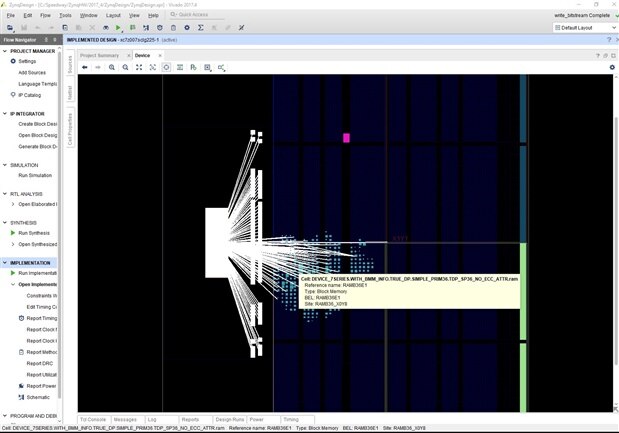Expand Open Synthesized Design item

[x=13, y=244]
